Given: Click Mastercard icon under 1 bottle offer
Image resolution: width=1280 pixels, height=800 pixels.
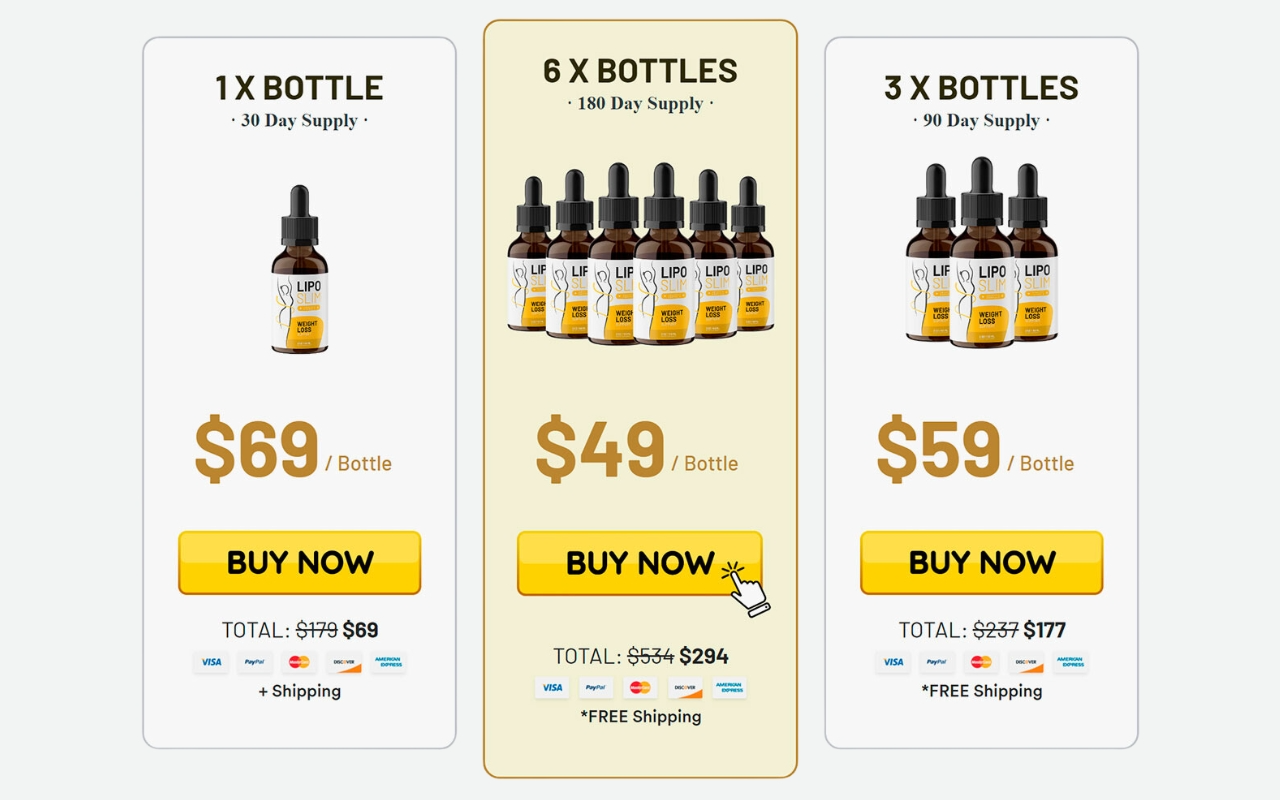Looking at the screenshot, I should click(299, 662).
